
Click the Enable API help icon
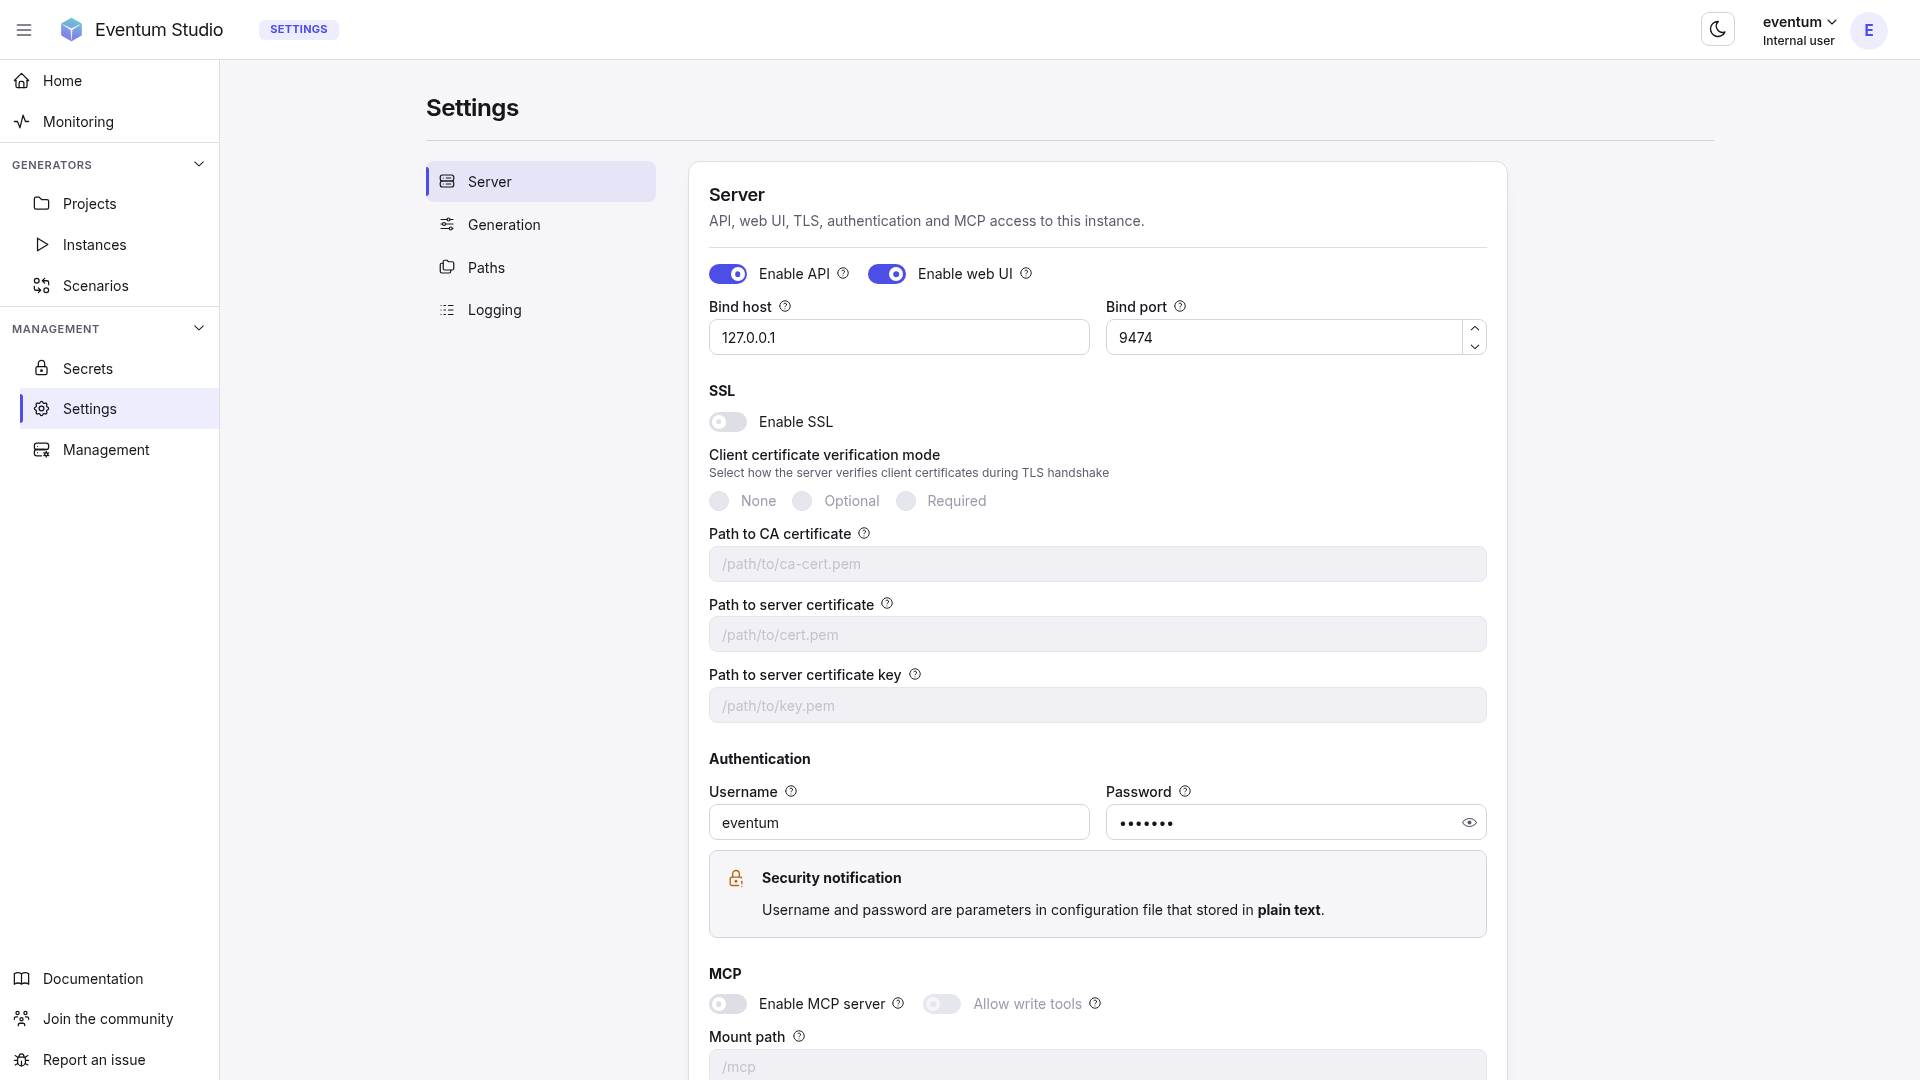pos(843,273)
